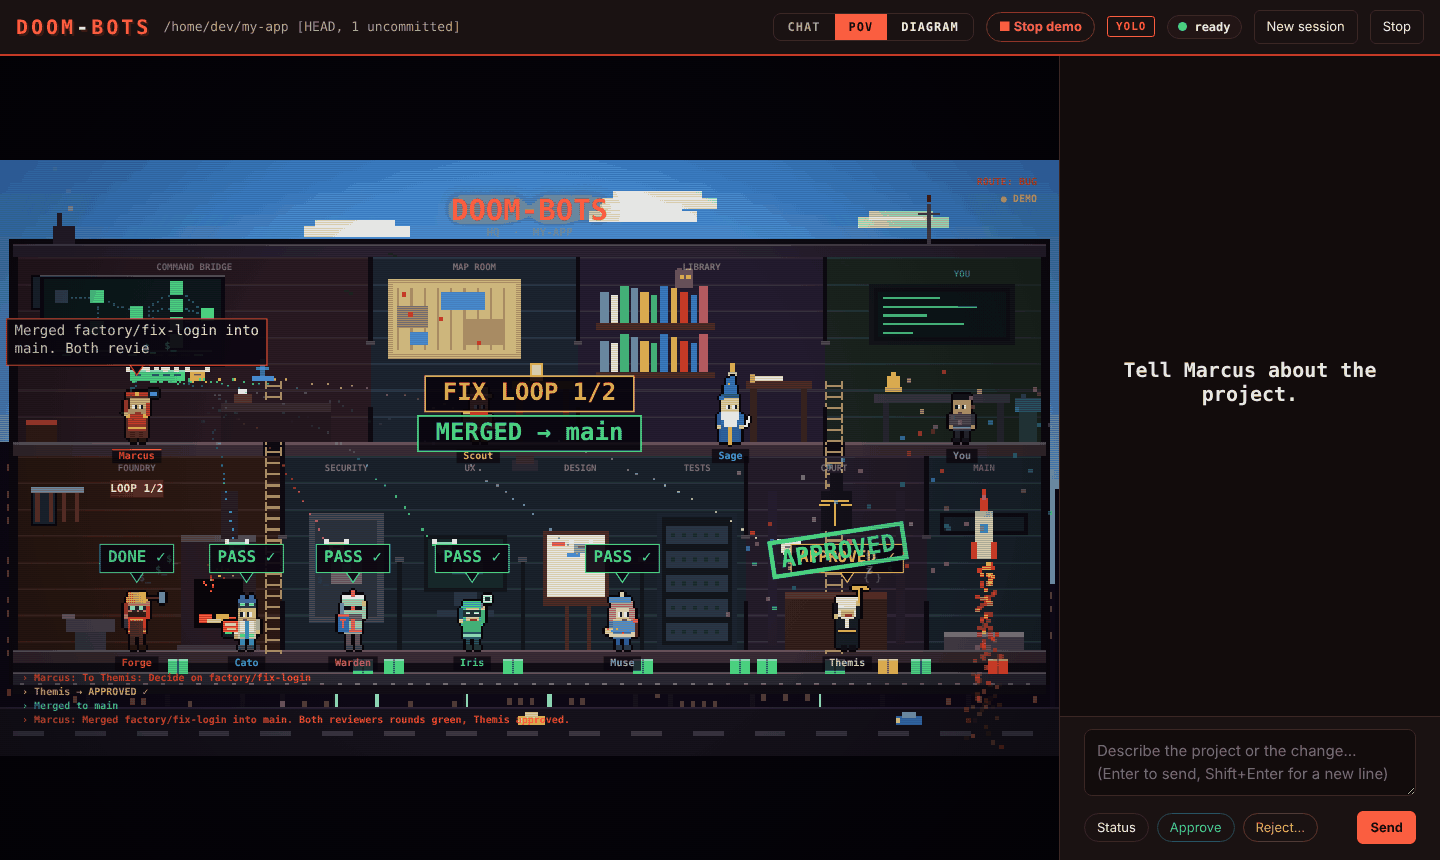1440x860 pixels.
Task: Open the Reject... option
Action: [1280, 827]
